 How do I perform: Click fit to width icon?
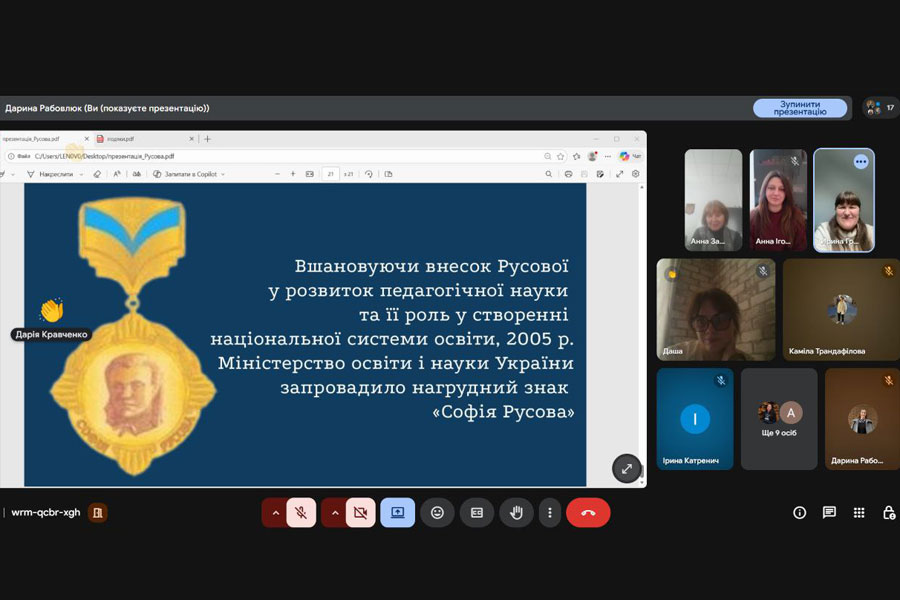tap(309, 174)
